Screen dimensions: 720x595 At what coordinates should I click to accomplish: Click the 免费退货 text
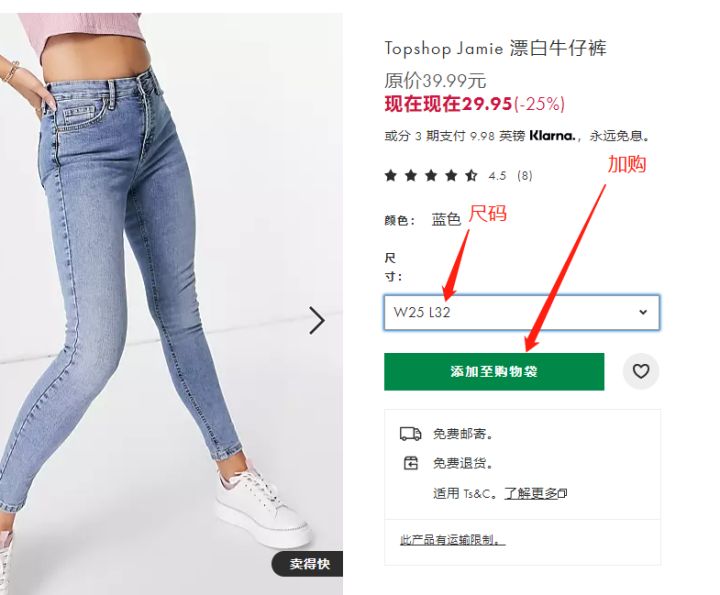coord(463,463)
